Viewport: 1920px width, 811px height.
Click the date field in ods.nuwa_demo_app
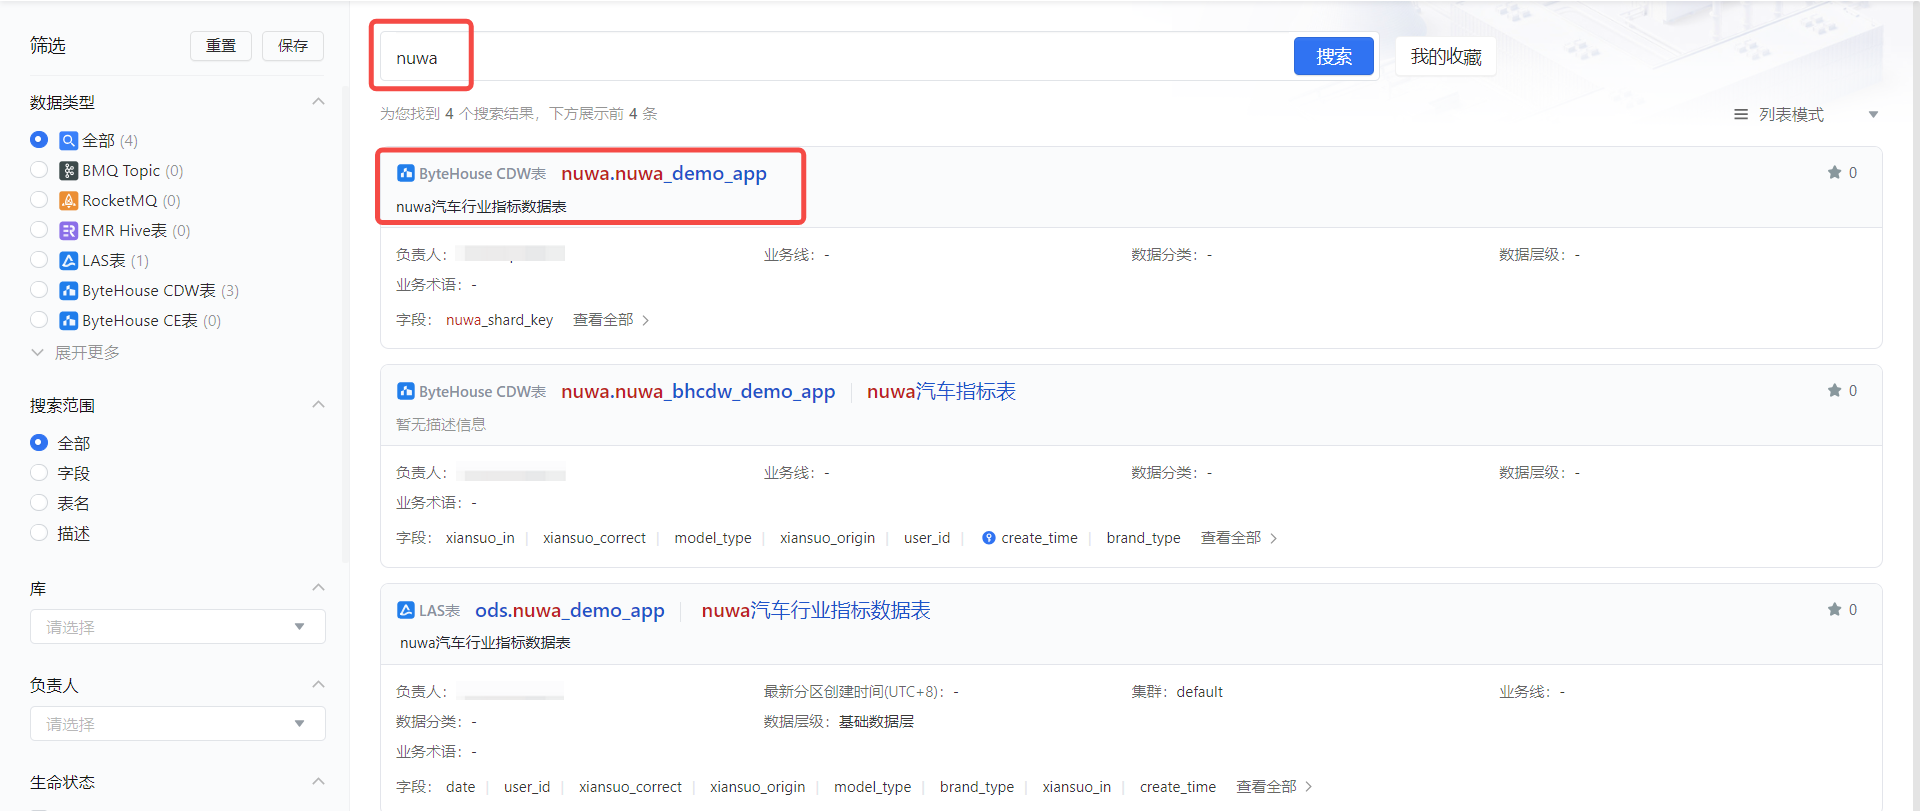click(x=460, y=787)
